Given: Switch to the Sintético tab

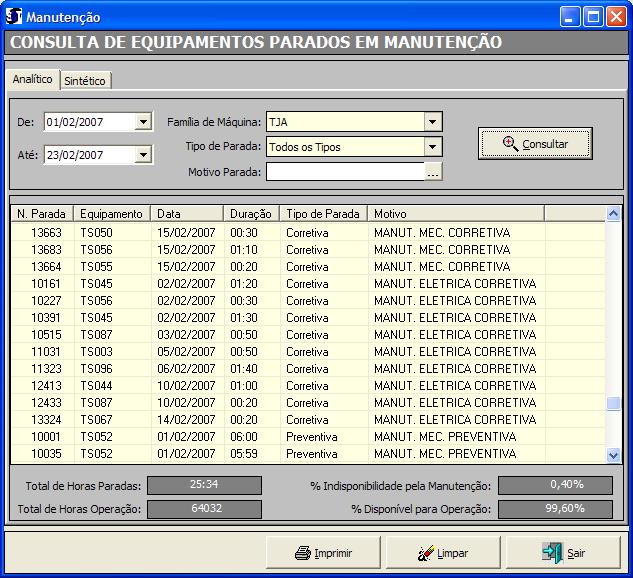Looking at the screenshot, I should click(85, 81).
